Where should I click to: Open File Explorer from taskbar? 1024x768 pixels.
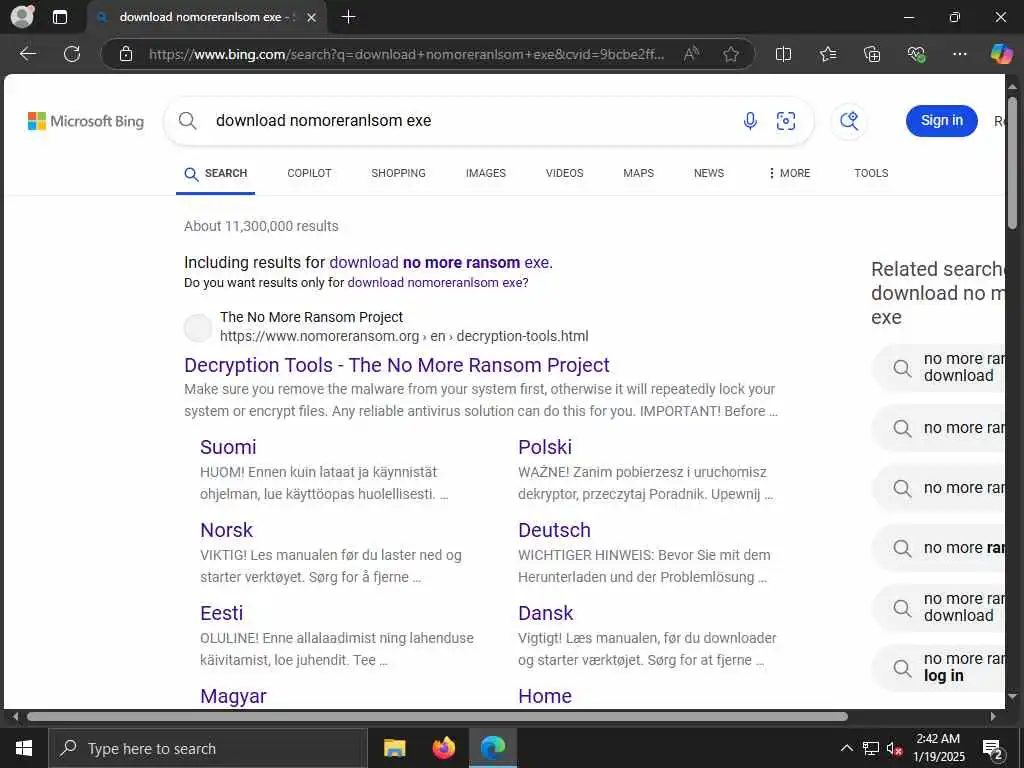click(394, 748)
